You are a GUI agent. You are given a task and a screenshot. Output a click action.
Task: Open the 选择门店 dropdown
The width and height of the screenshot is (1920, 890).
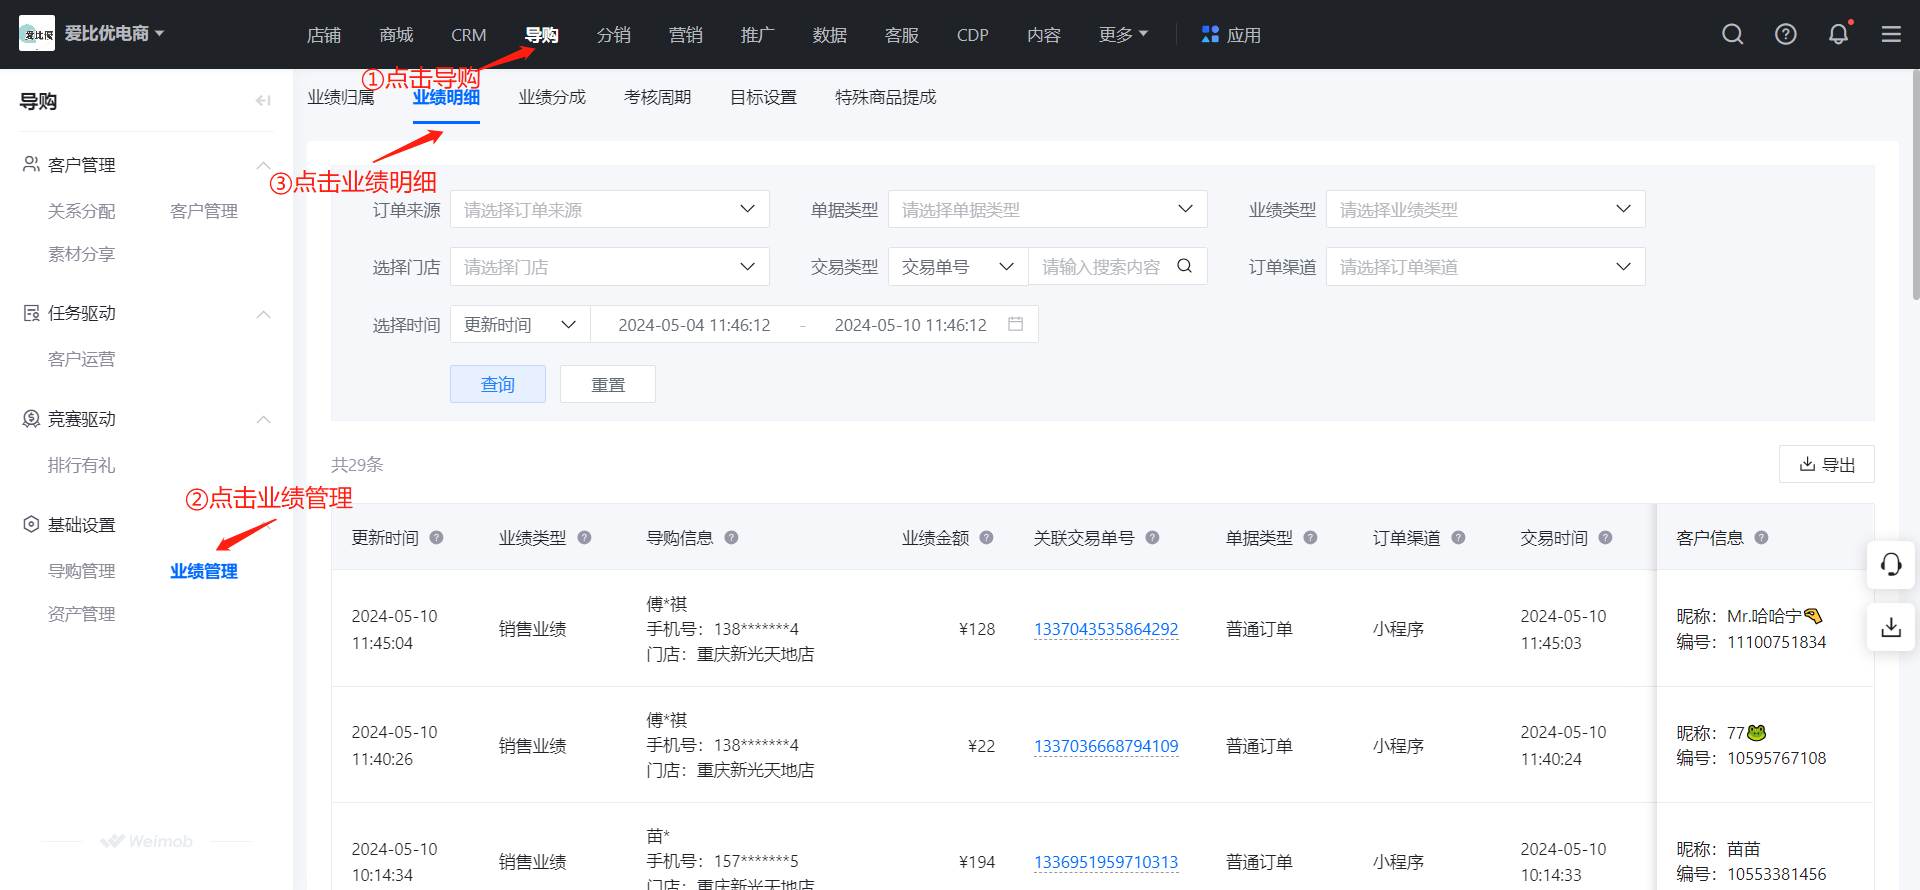coord(609,267)
